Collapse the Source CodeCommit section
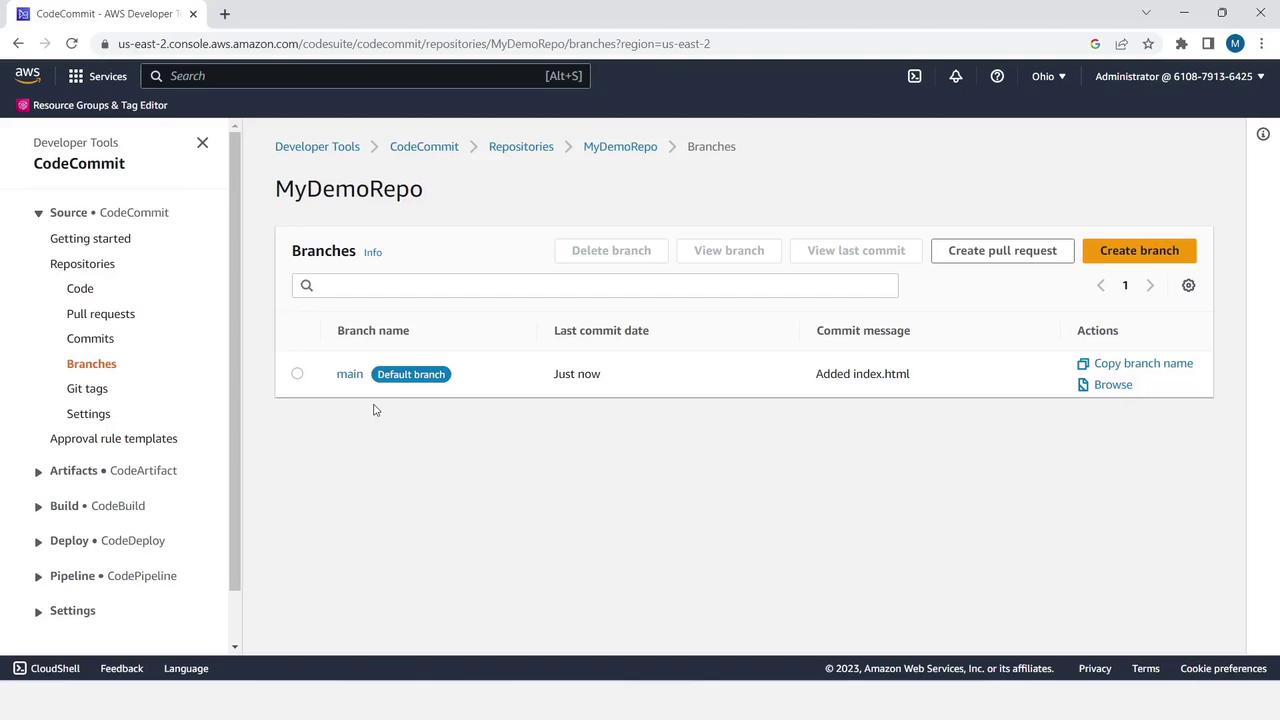This screenshot has width=1280, height=720. click(38, 213)
